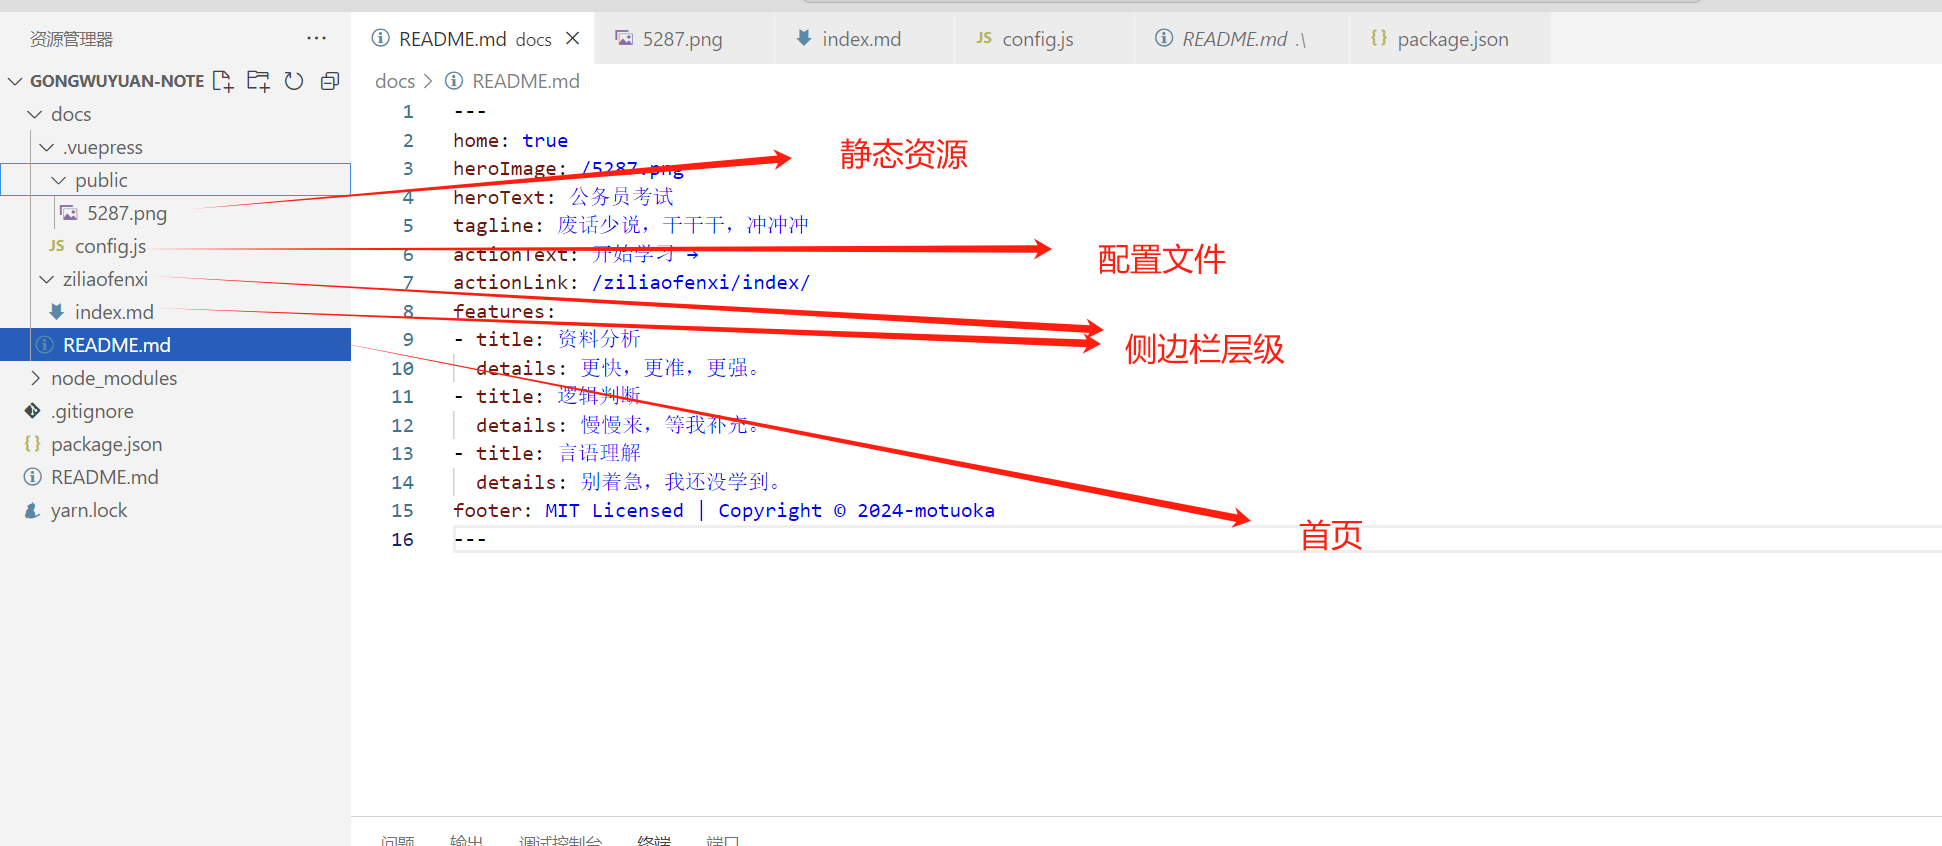Open 5287.png image file in tree
Image resolution: width=1942 pixels, height=846 pixels.
coord(126,214)
